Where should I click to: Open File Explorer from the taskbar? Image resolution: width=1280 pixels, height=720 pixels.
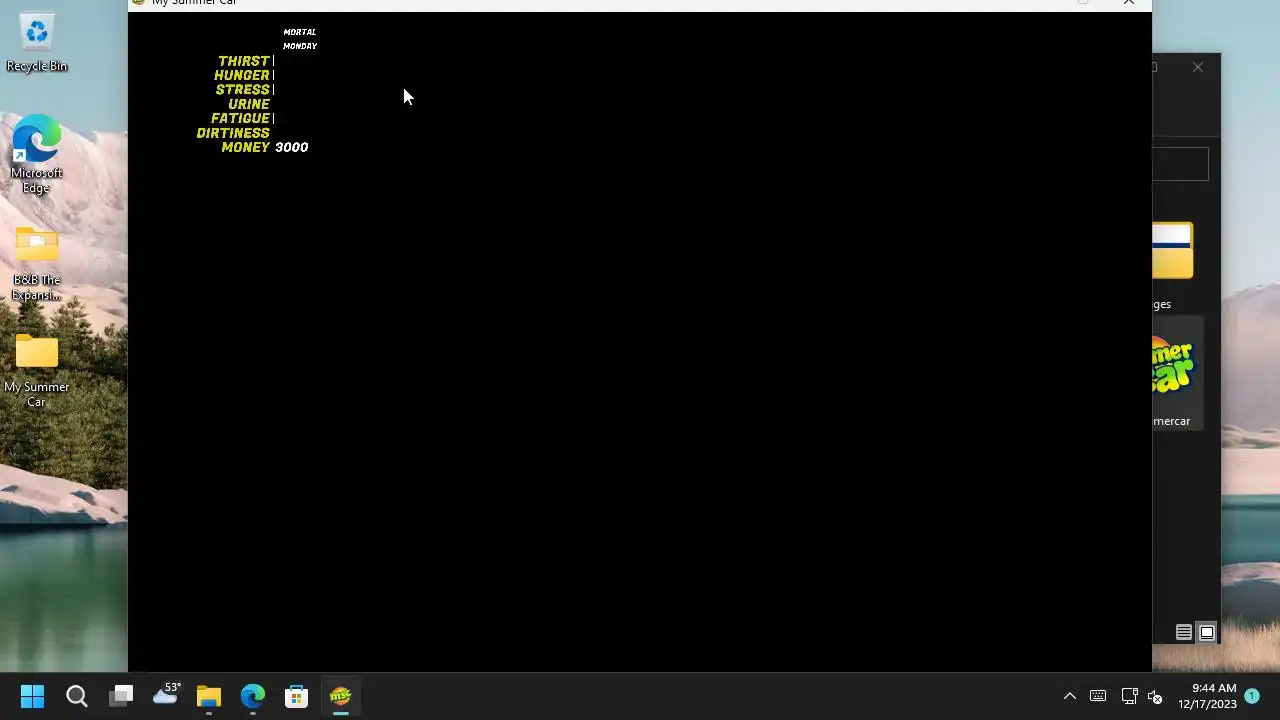pos(209,696)
